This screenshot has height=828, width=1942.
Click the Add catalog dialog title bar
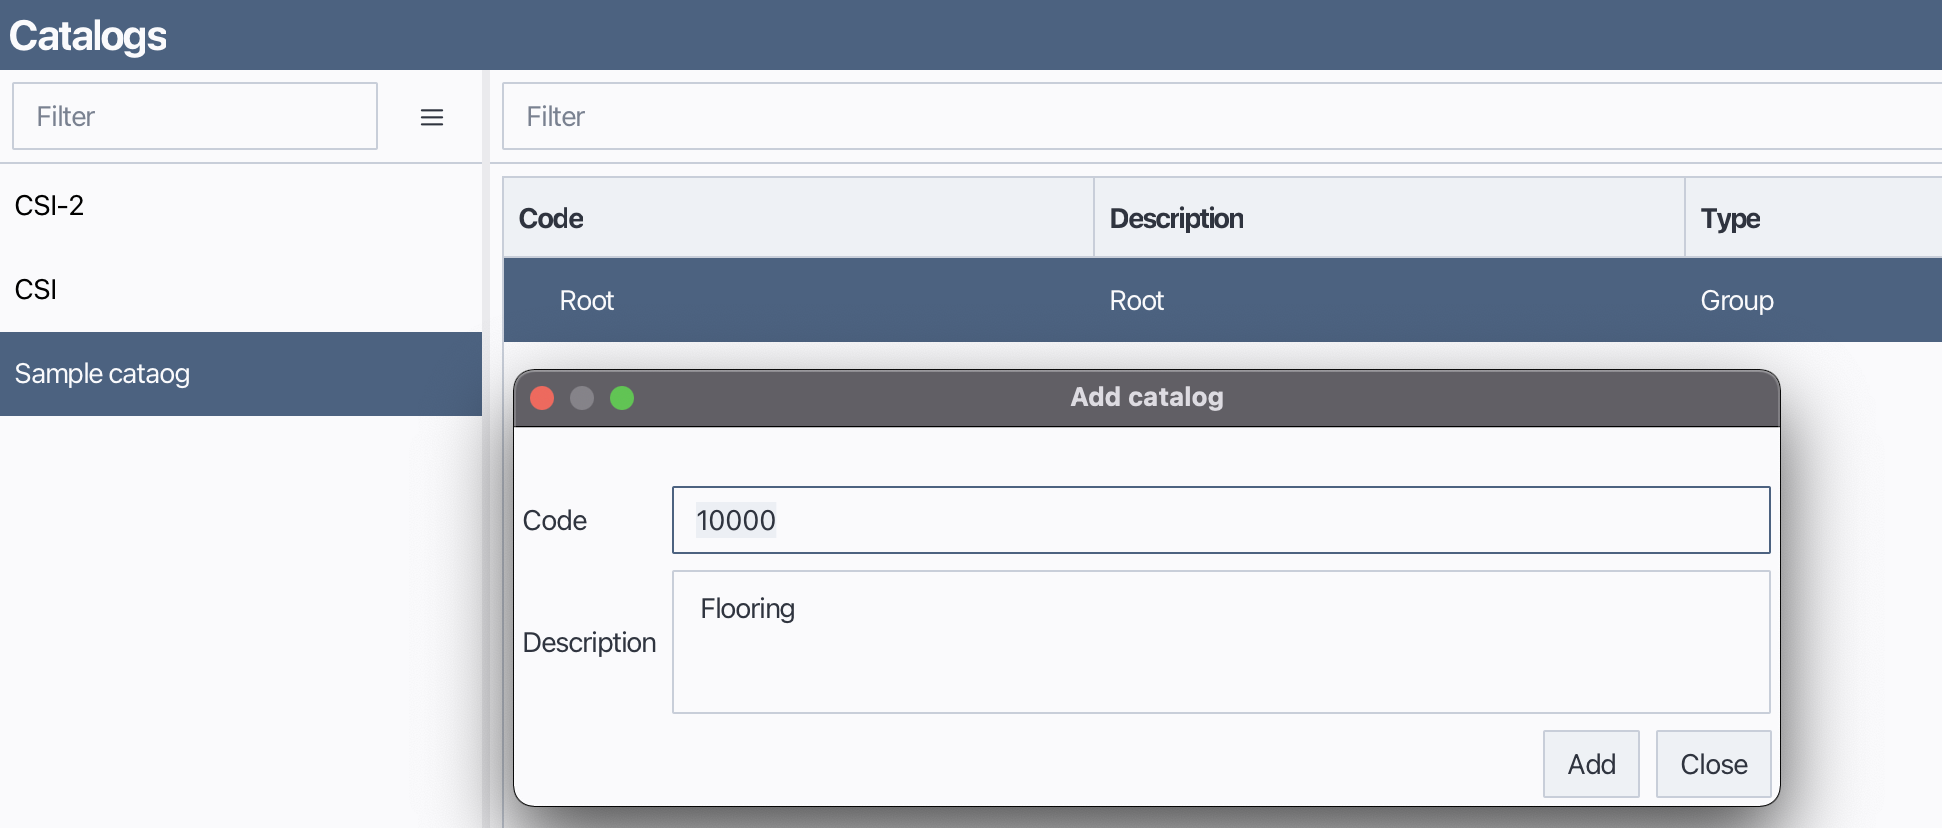1147,398
